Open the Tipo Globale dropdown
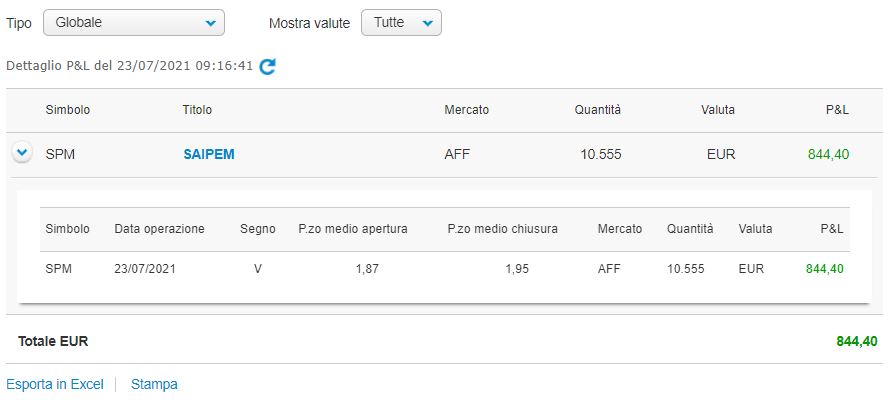The height and width of the screenshot is (400, 891). click(x=134, y=23)
